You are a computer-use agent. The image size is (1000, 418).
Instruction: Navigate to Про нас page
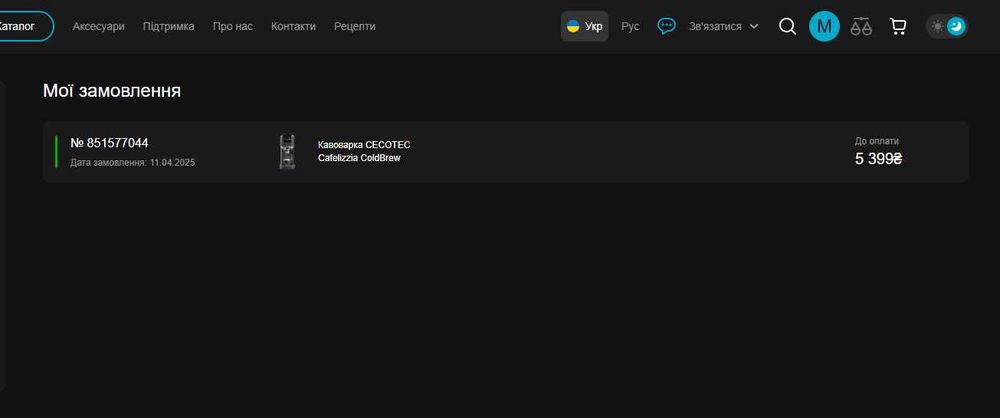tap(233, 26)
